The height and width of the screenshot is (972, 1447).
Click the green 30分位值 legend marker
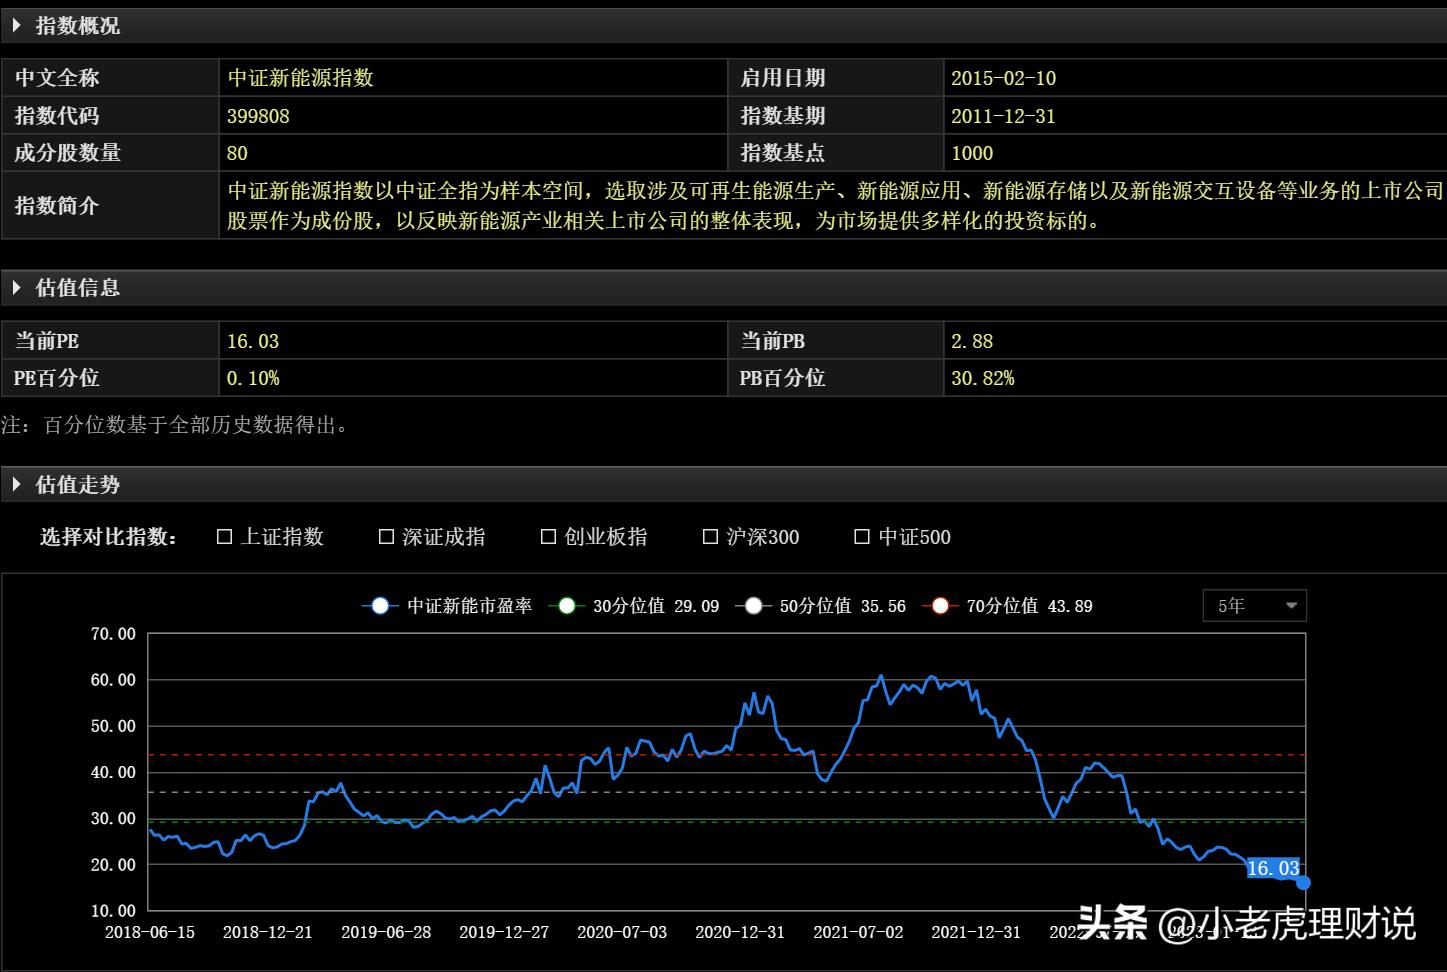pyautogui.click(x=567, y=605)
